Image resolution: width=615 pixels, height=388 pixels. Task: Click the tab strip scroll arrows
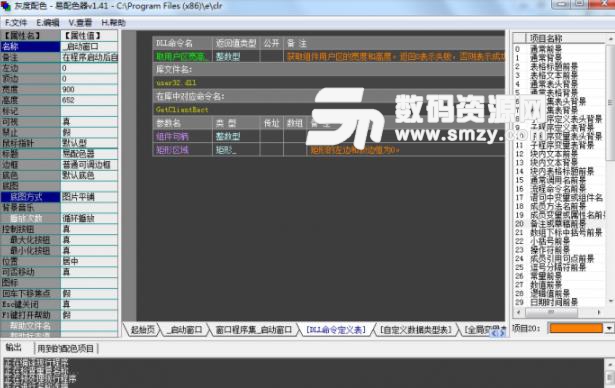tap(498, 333)
